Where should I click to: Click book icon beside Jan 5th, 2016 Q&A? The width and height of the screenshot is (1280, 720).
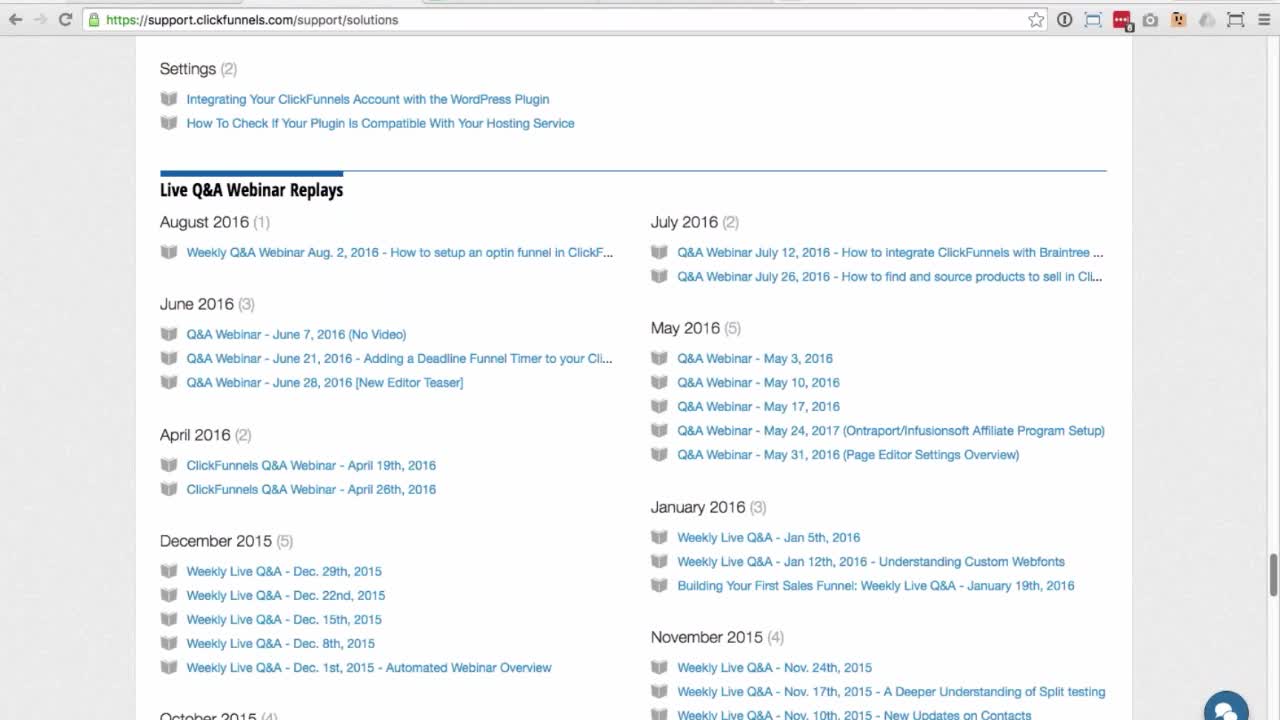tap(660, 537)
